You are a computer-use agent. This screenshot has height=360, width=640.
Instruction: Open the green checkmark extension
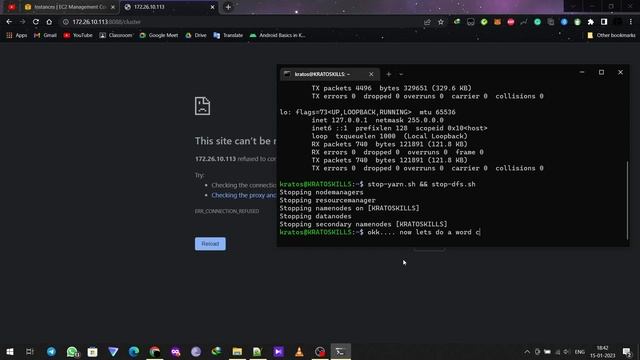pyautogui.click(x=484, y=22)
